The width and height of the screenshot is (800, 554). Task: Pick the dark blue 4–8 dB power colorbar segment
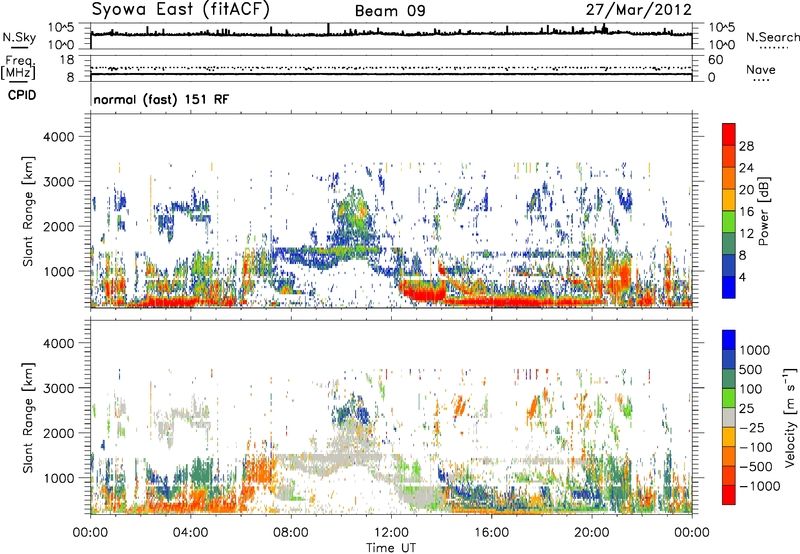coord(729,265)
